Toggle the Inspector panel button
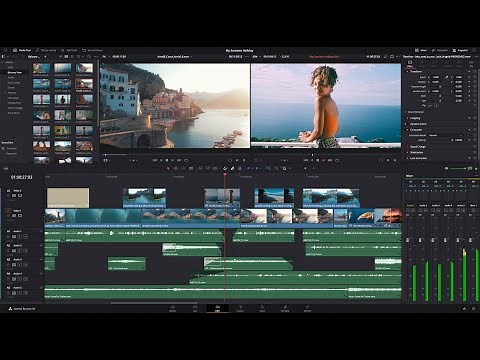 [460, 50]
